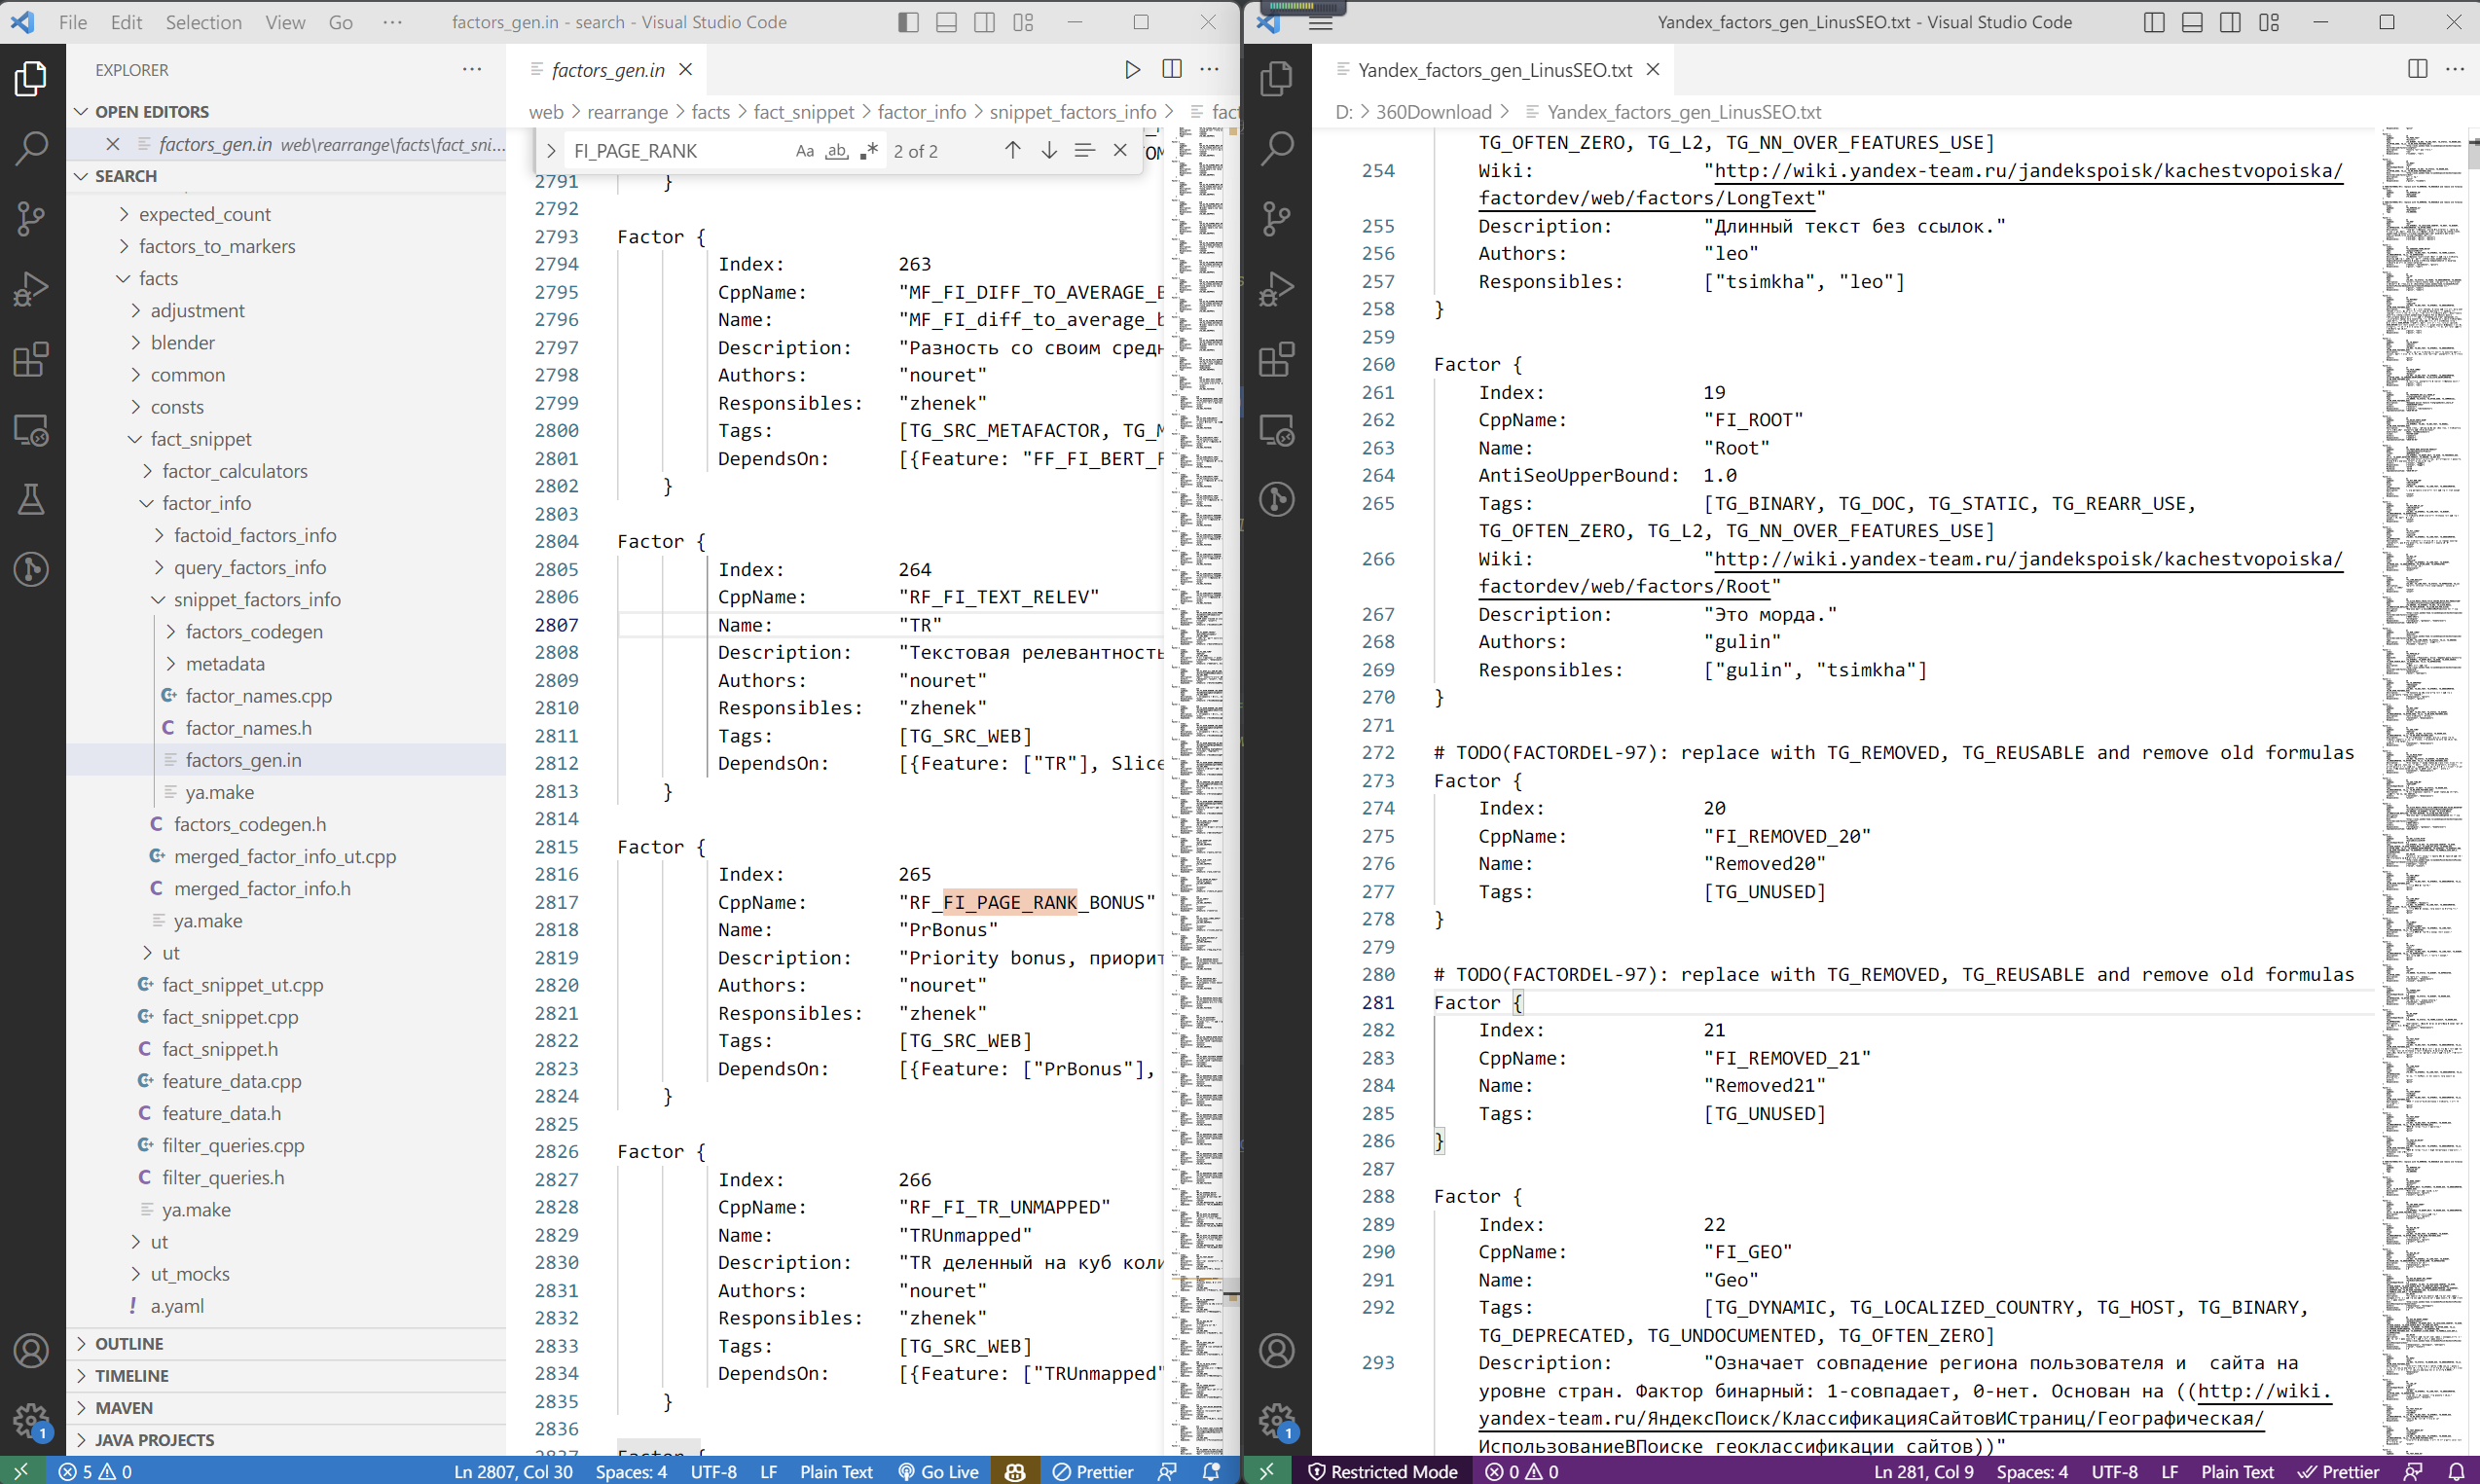Image resolution: width=2480 pixels, height=1484 pixels.
Task: Click Restricted Mode in right status bar
Action: pyautogui.click(x=1383, y=1471)
